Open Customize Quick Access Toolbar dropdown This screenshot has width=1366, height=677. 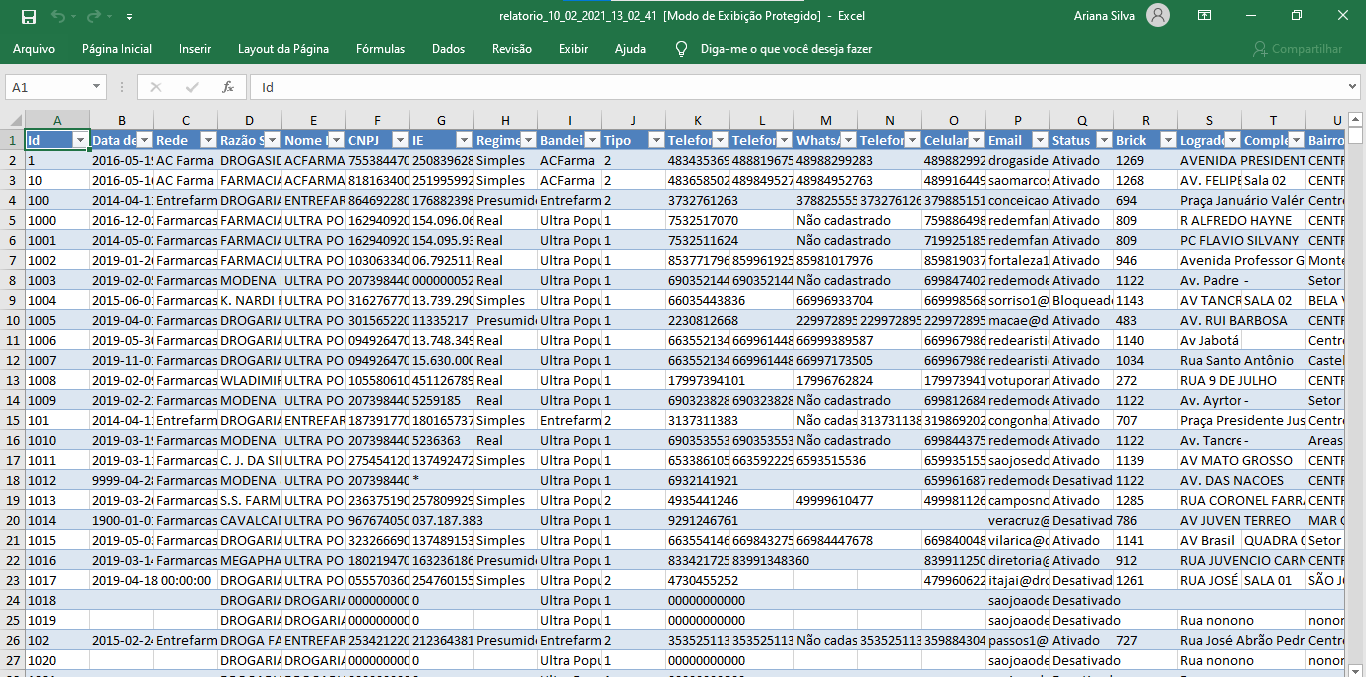[x=130, y=17]
